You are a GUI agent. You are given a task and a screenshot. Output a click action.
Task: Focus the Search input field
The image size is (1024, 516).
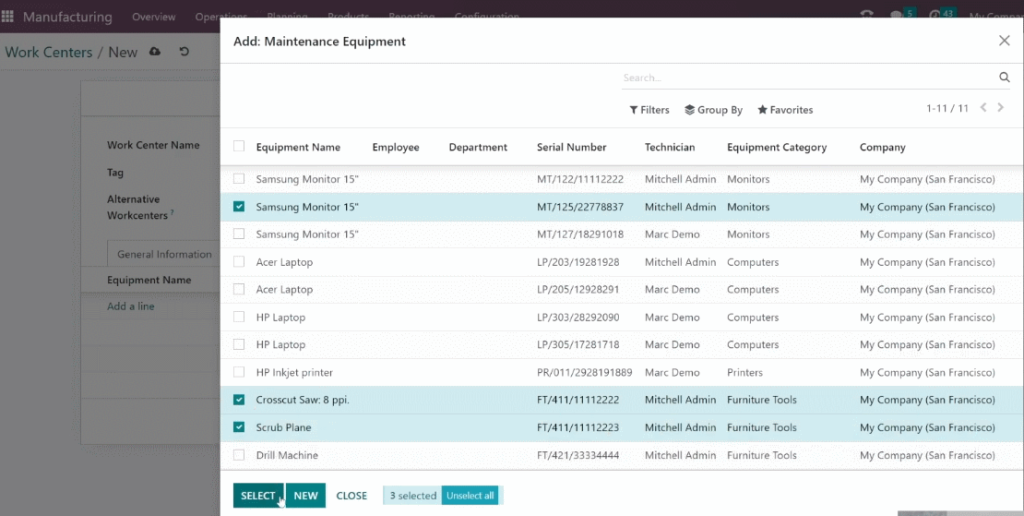pyautogui.click(x=808, y=78)
